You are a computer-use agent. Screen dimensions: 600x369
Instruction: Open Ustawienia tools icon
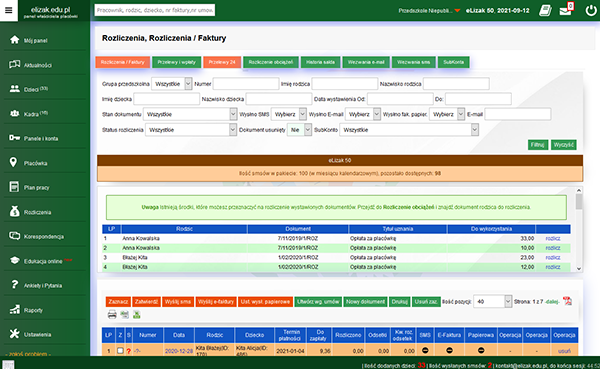(15, 334)
